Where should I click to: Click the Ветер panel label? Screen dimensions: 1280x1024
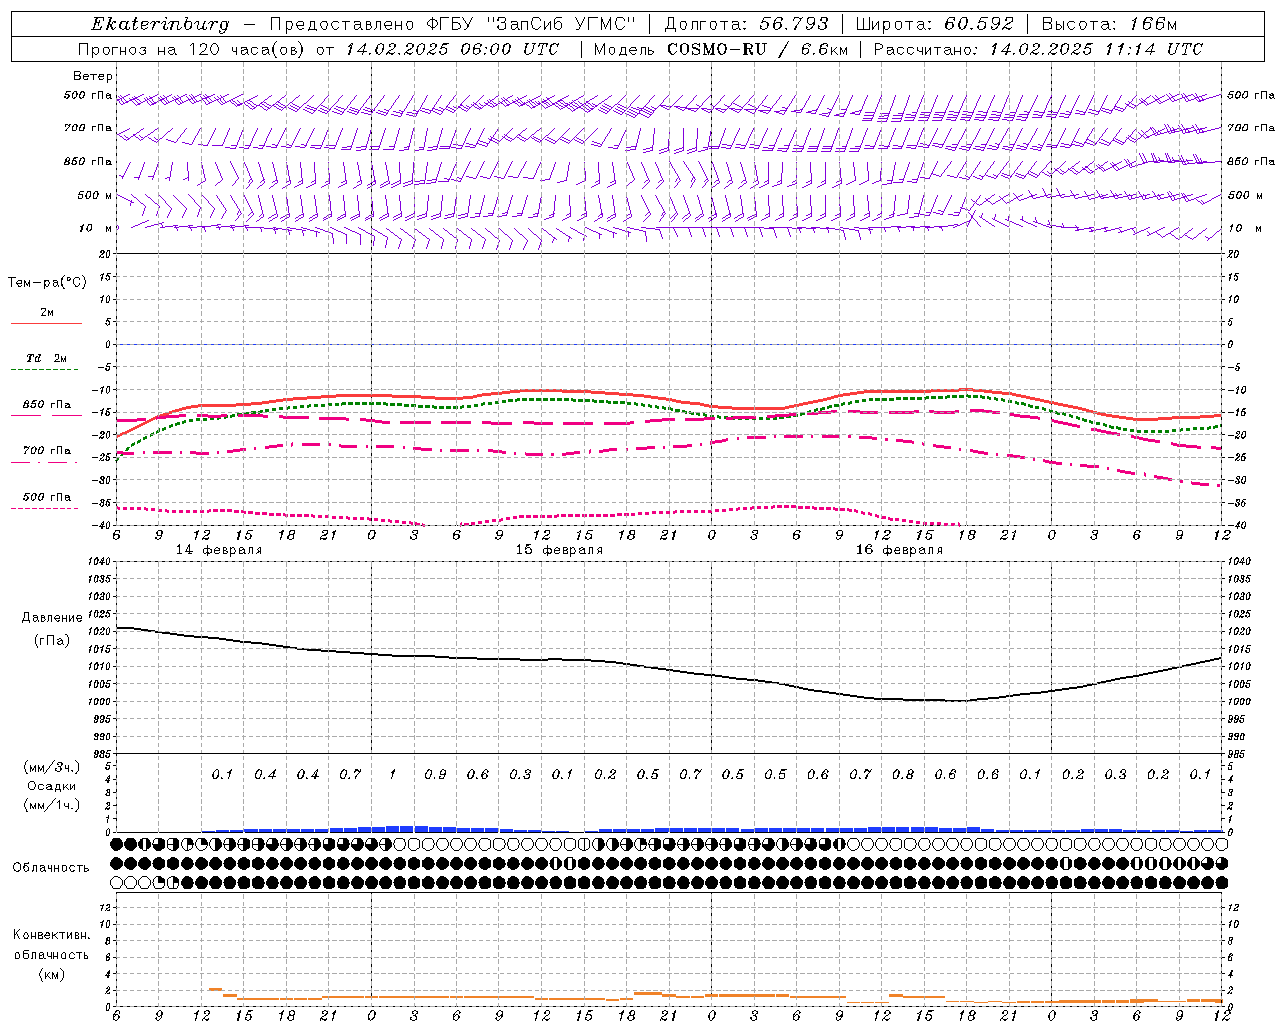(93, 76)
